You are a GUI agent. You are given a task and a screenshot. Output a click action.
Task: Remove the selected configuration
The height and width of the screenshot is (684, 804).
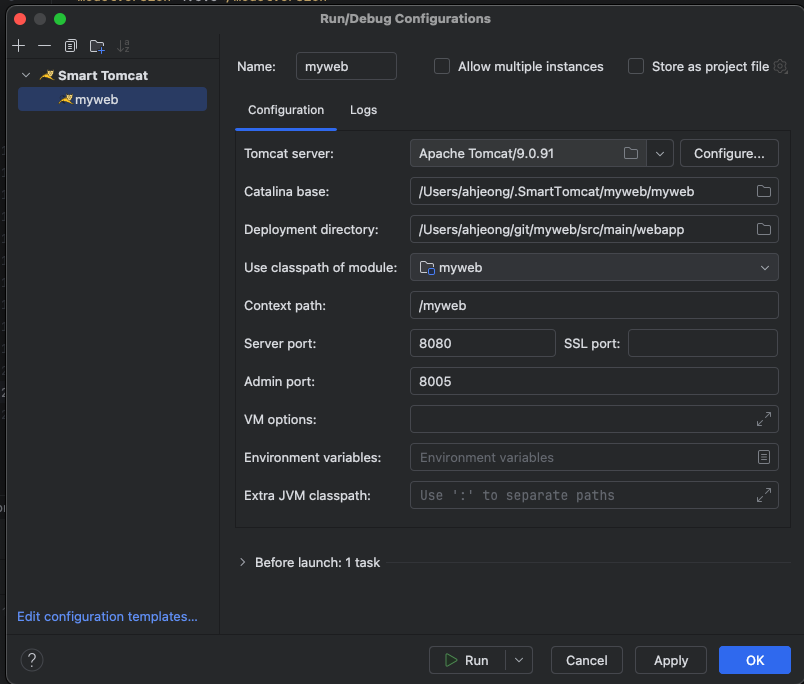point(44,46)
